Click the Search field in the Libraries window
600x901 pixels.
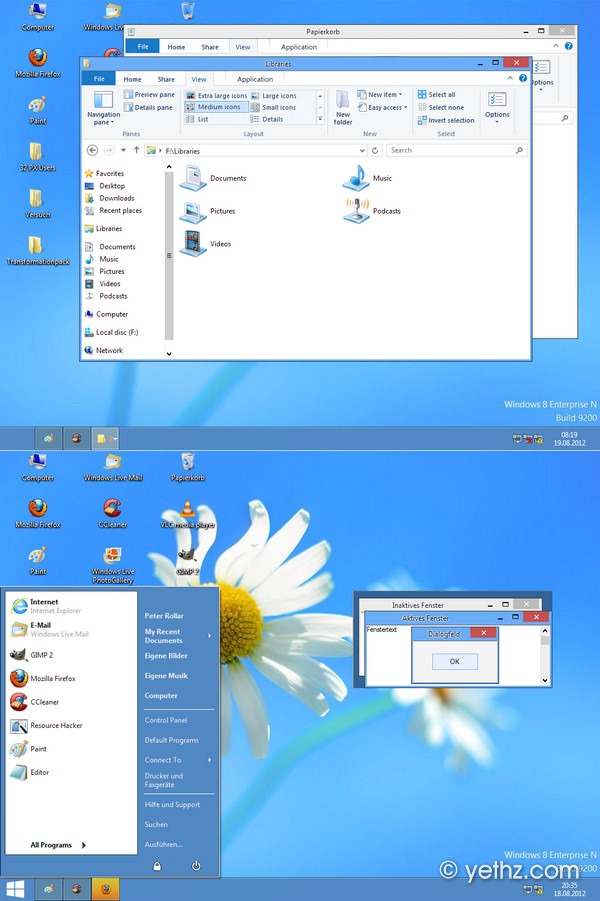click(x=456, y=150)
